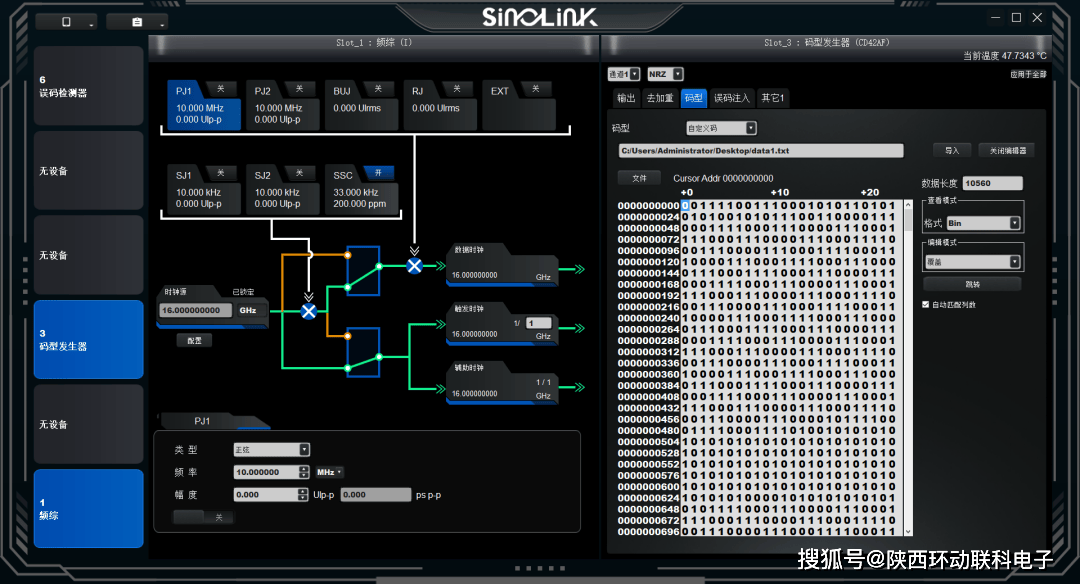
Task: Toggle 自动匹配列数 checkbox
Action: click(925, 304)
